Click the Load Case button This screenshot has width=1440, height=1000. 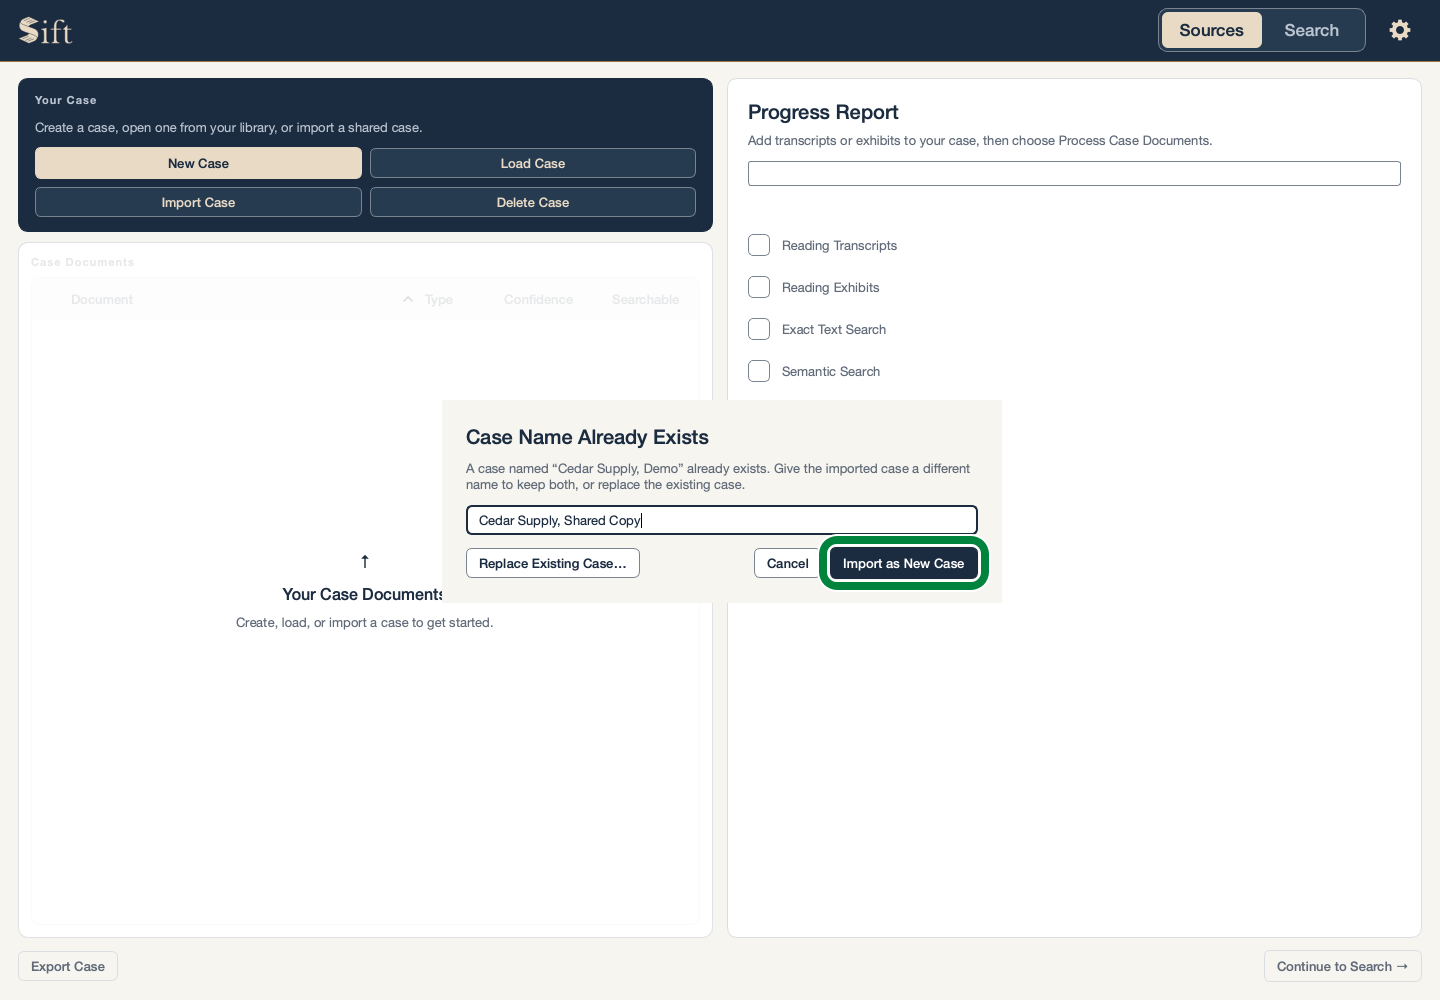pyautogui.click(x=533, y=163)
